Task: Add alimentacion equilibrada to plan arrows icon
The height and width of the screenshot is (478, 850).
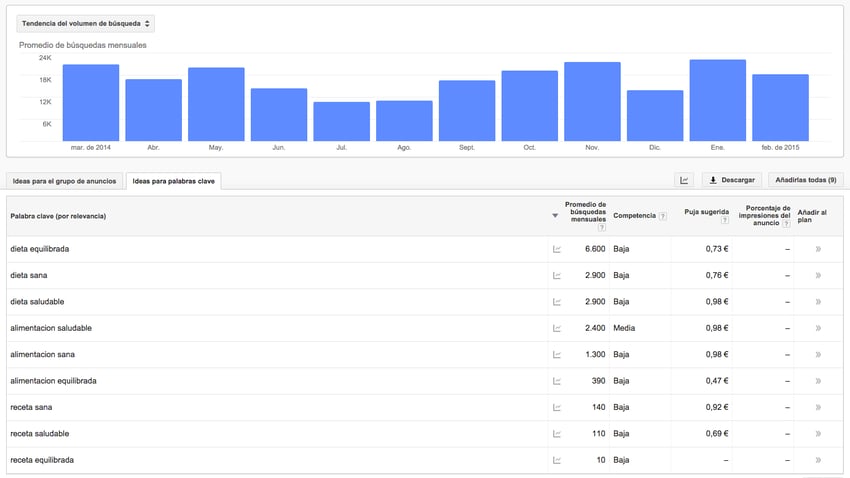Action: [x=818, y=381]
